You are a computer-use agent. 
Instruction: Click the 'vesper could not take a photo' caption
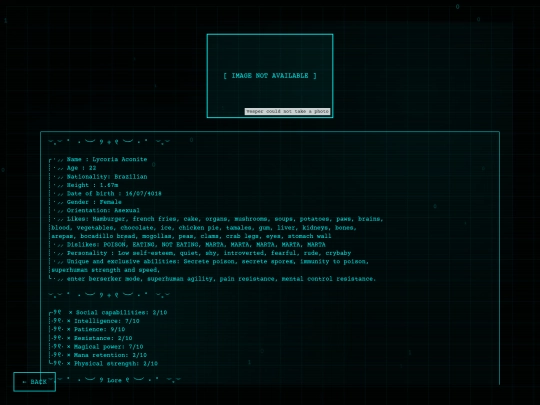(x=287, y=111)
